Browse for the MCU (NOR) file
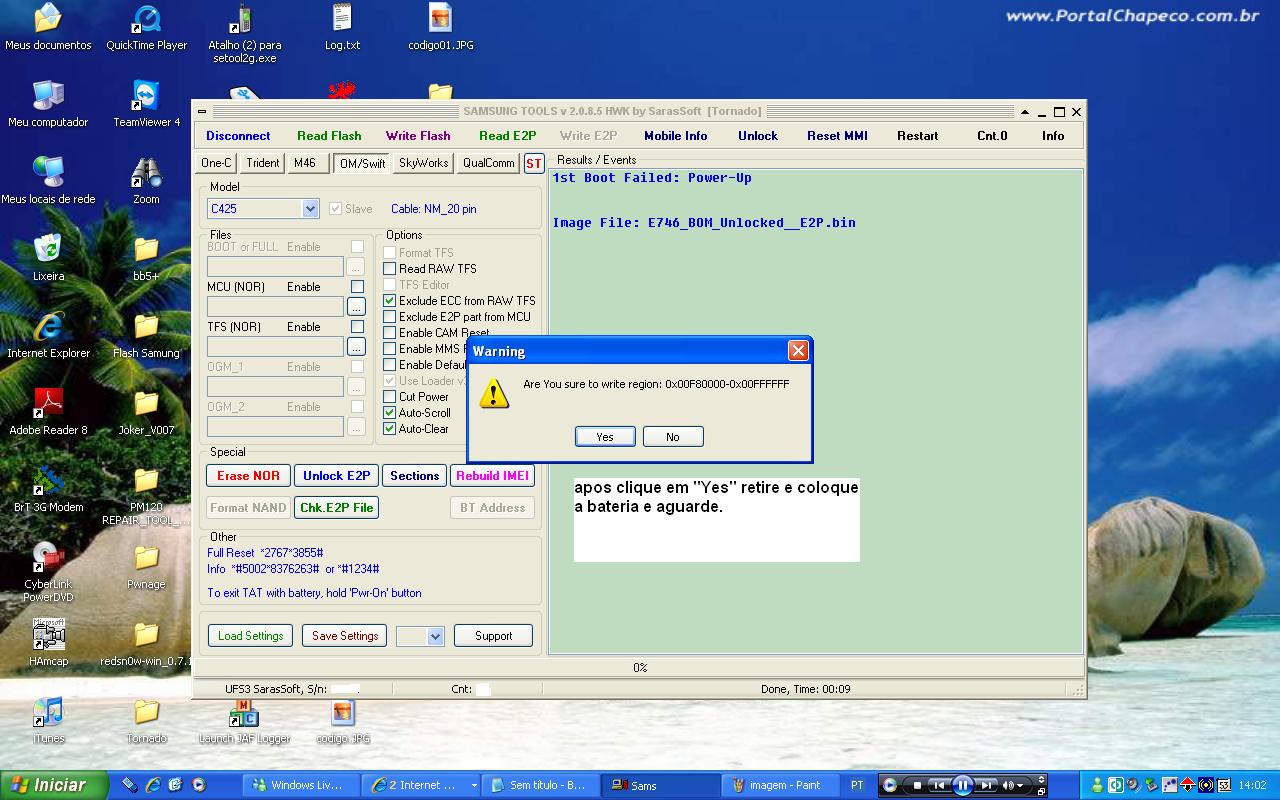 pos(356,307)
